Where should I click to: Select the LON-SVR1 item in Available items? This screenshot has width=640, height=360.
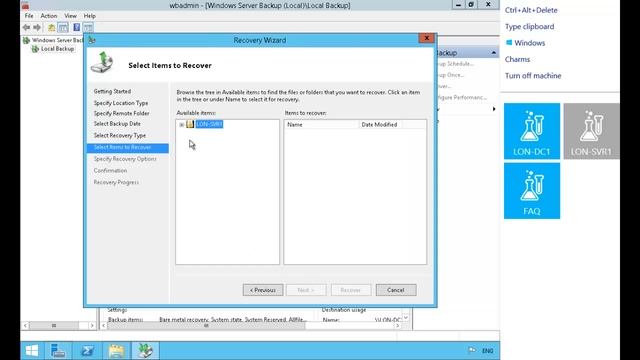pyautogui.click(x=209, y=124)
